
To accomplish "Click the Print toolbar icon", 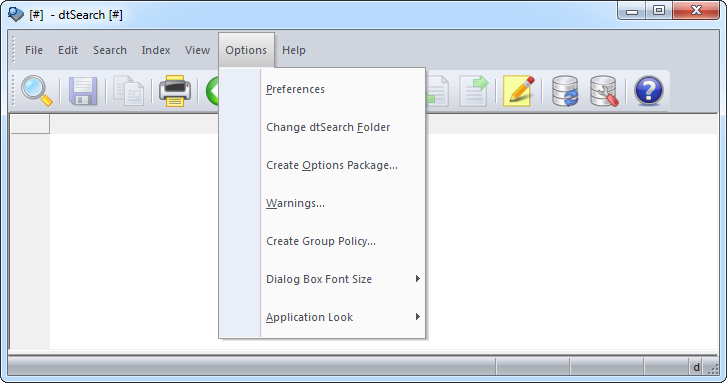I will [175, 91].
